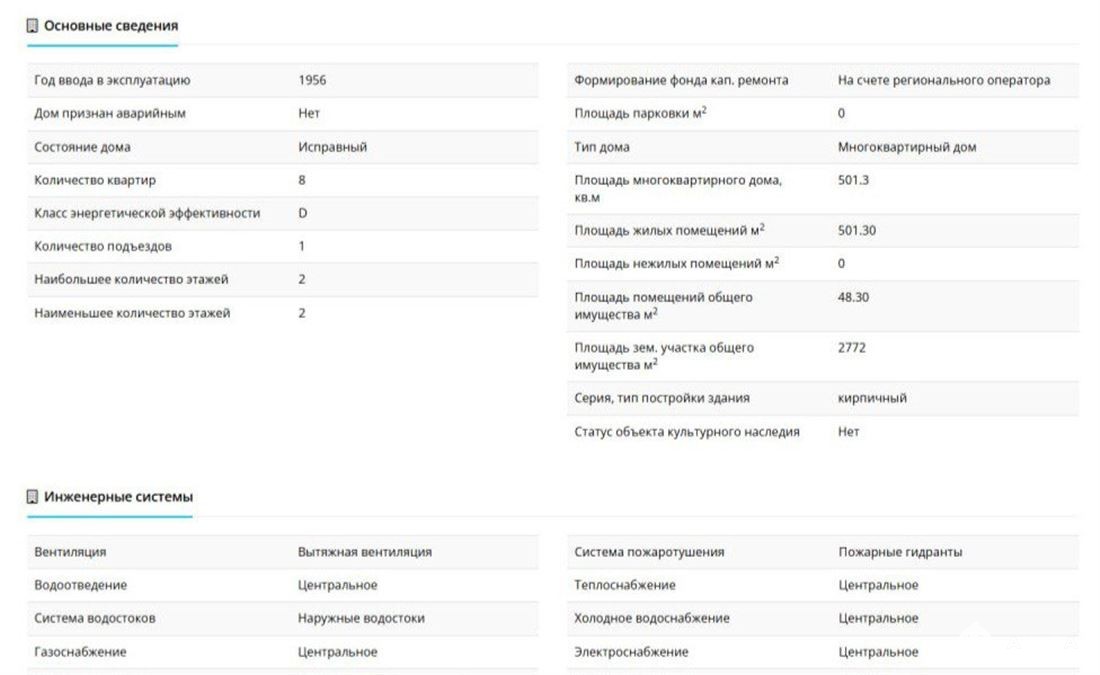1100x675 pixels.
Task: Select the Вытяжная вентиляция value
Action: tap(365, 552)
